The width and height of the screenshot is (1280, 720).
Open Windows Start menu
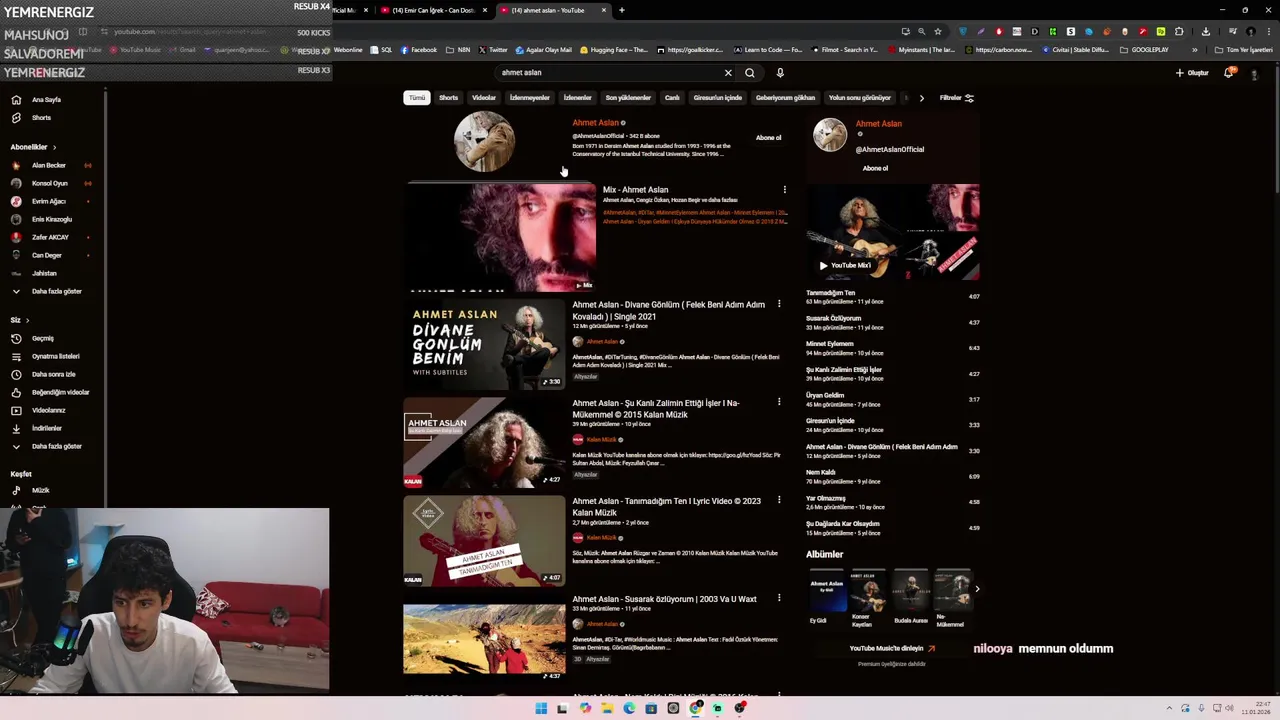tap(541, 708)
